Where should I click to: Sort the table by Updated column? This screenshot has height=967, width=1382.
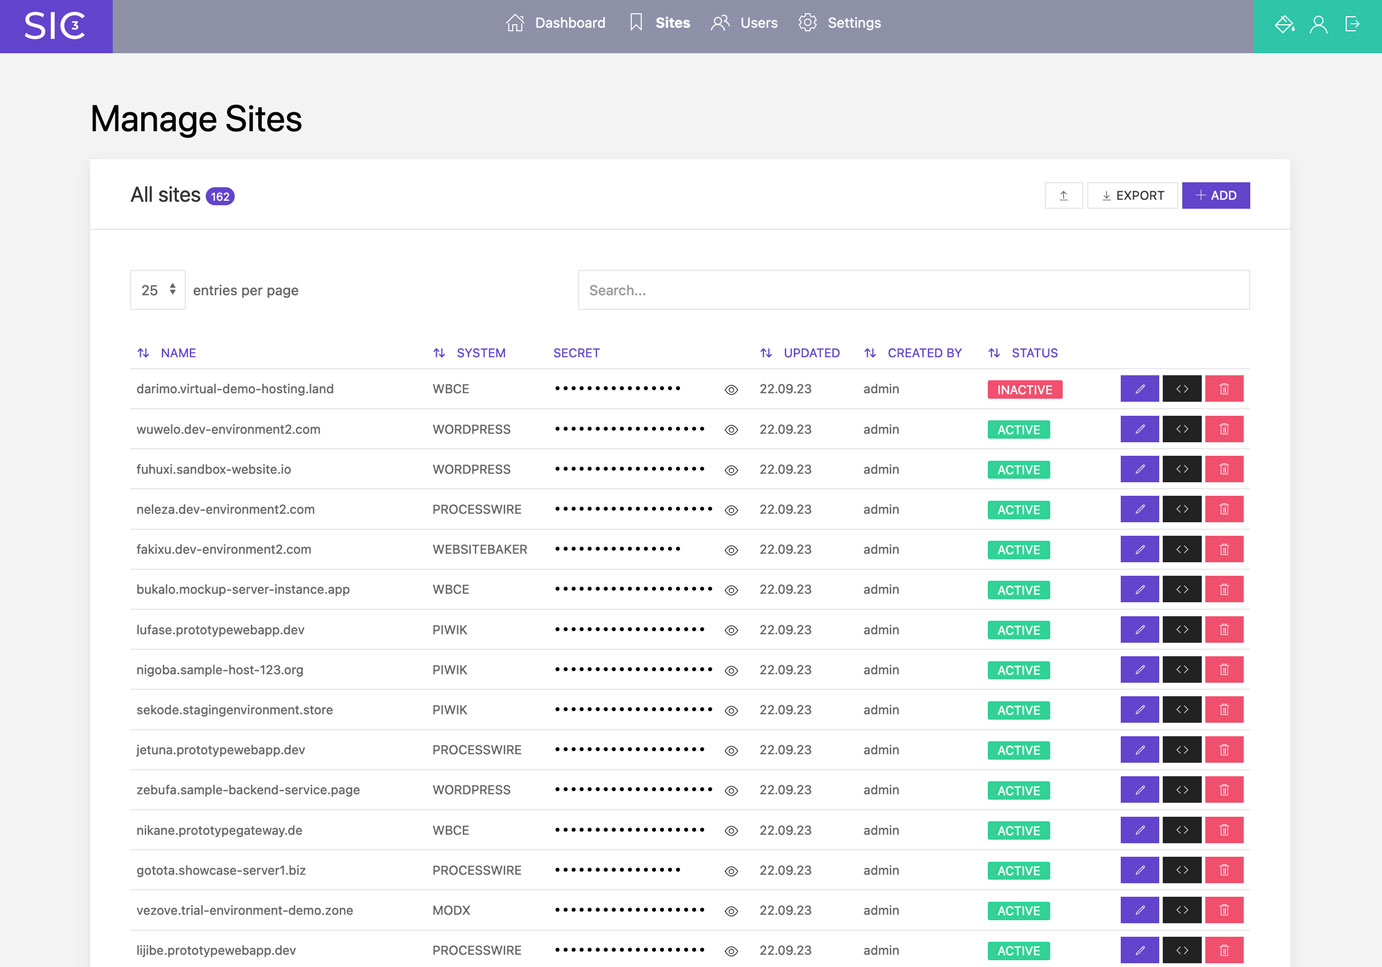(x=800, y=353)
